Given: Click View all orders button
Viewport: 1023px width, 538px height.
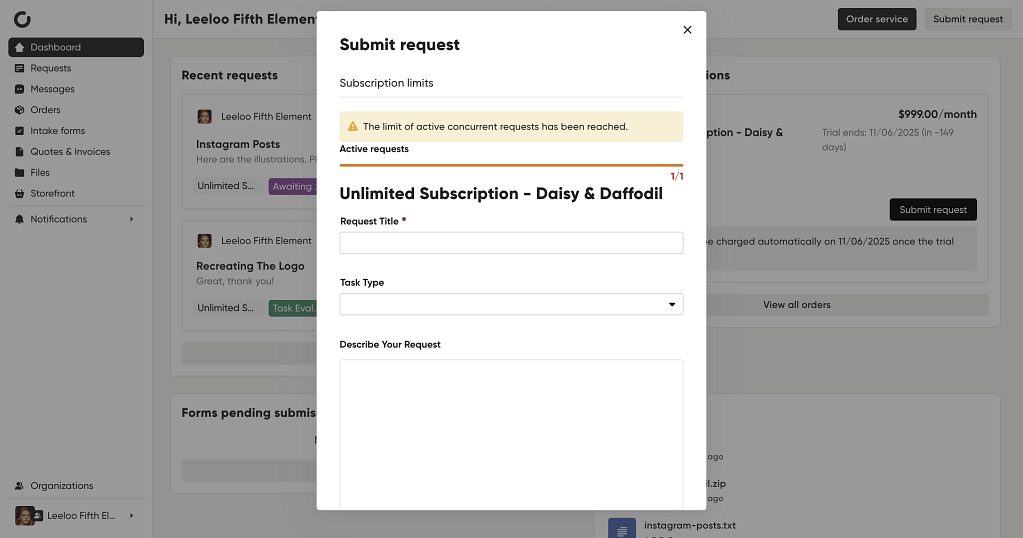Looking at the screenshot, I should tap(797, 305).
